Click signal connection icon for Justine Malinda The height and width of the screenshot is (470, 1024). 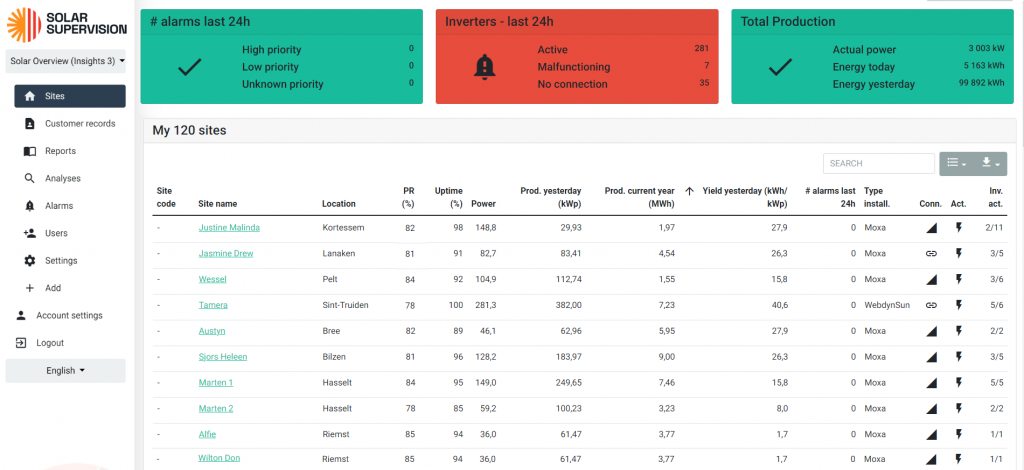[x=931, y=228]
